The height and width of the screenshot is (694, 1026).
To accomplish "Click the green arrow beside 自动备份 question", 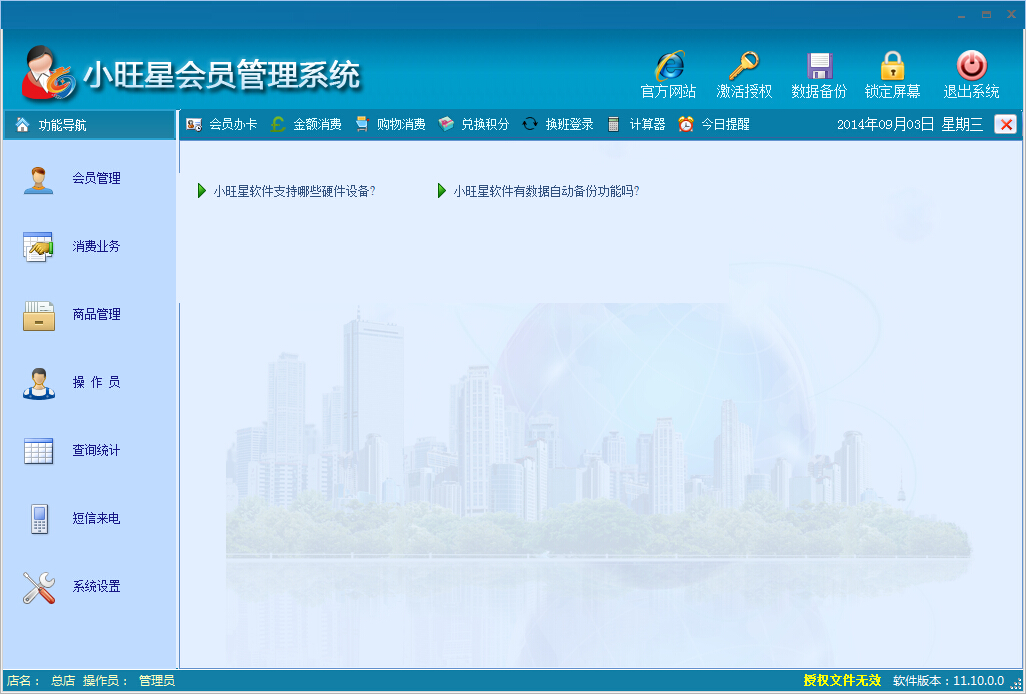I will click(442, 191).
